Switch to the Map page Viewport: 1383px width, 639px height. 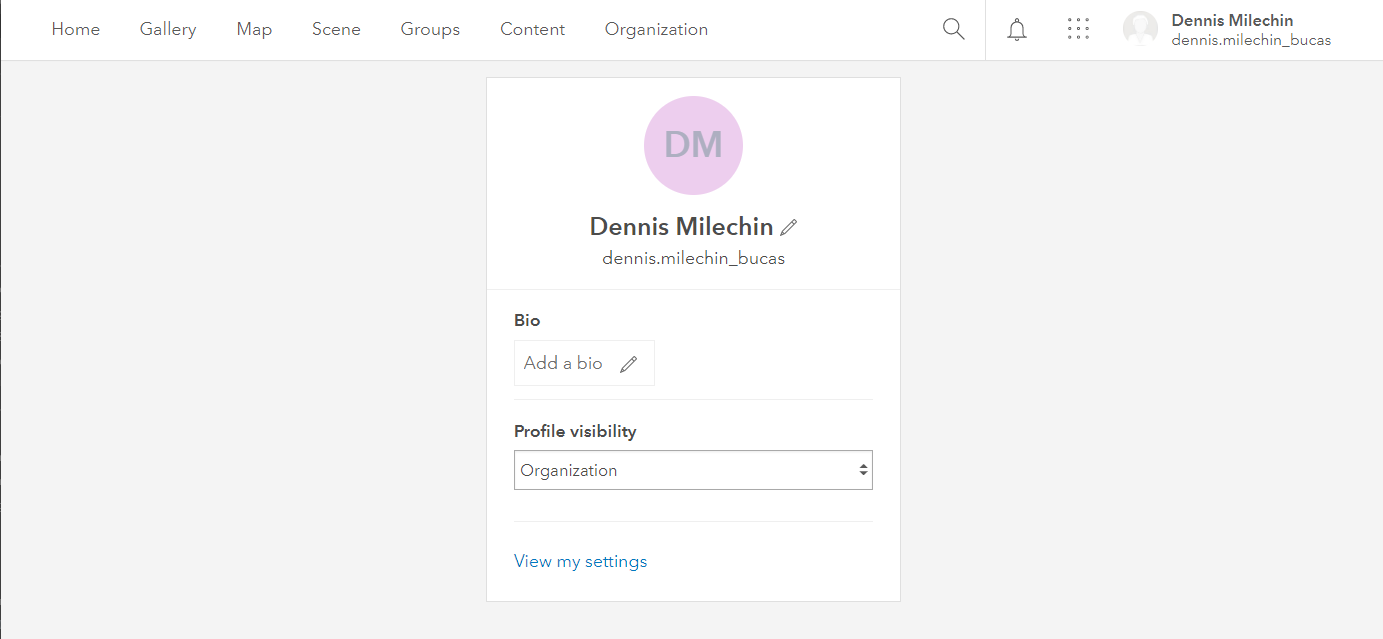[254, 30]
